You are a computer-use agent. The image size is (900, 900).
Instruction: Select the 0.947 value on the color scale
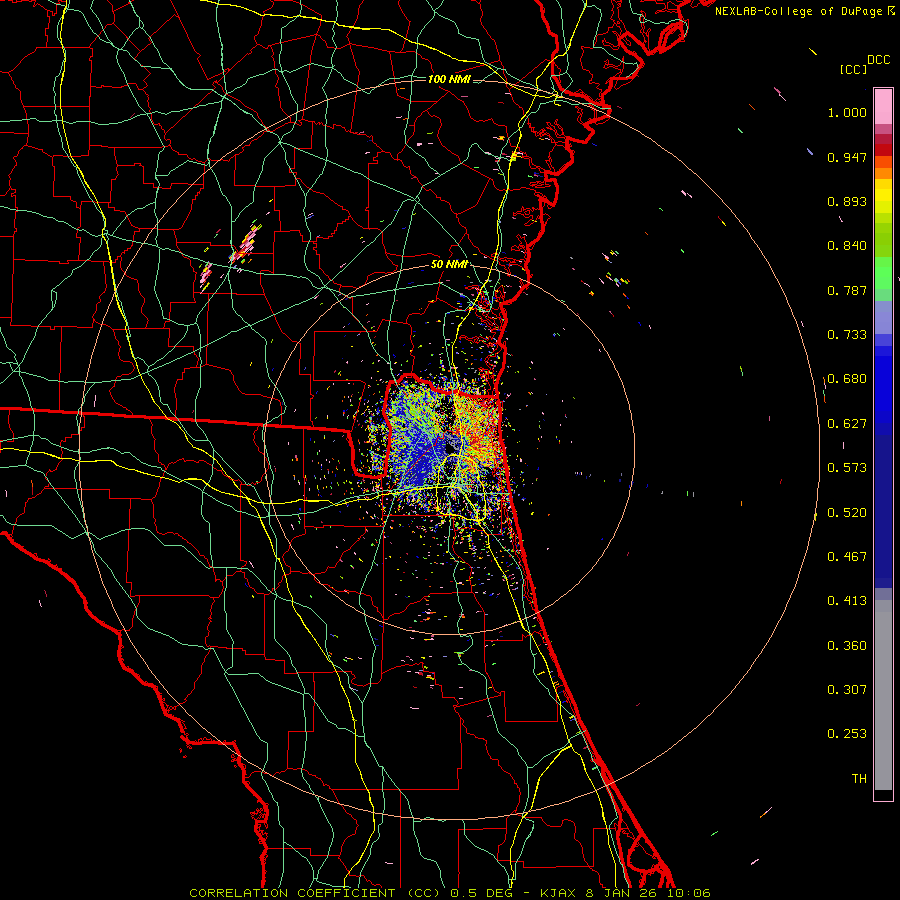tap(847, 157)
